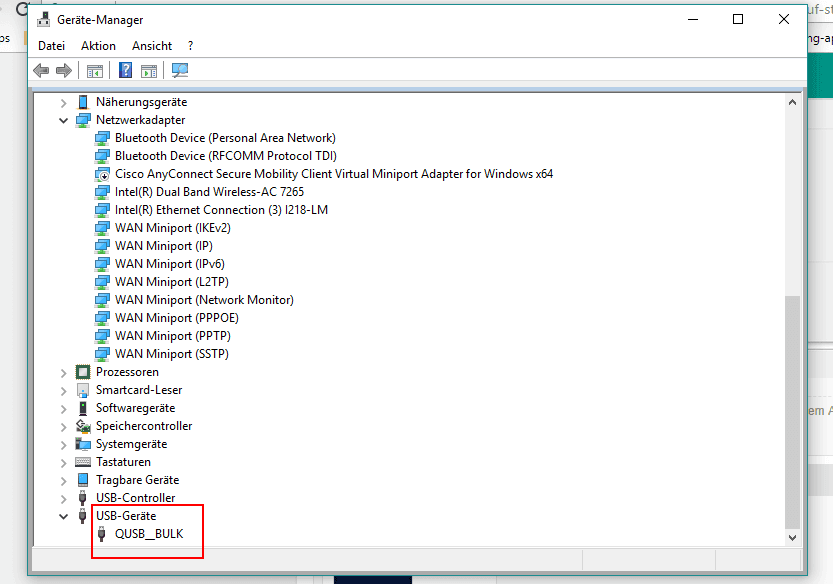Open Help via the blue question mark icon

[125, 70]
